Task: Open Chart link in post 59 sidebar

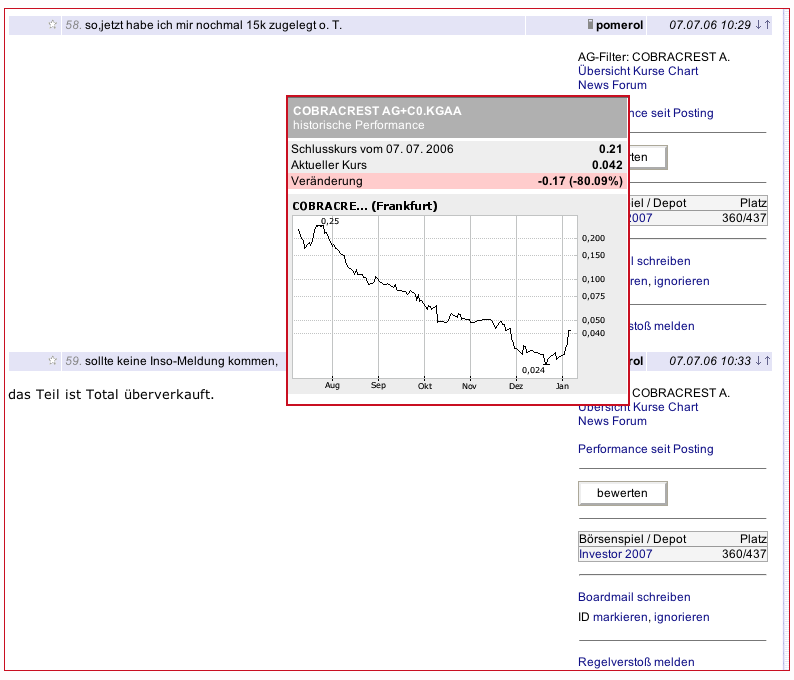Action: click(x=683, y=407)
